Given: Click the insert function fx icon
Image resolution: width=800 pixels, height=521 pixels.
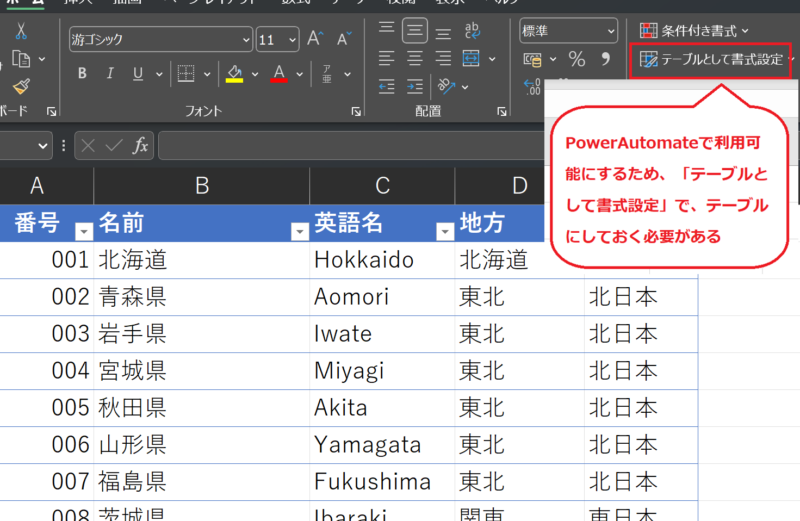Looking at the screenshot, I should (x=141, y=146).
